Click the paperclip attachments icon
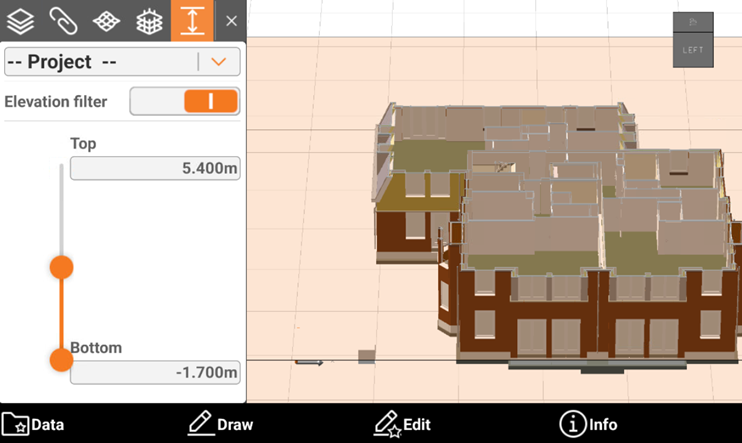Viewport: 742px width, 443px height. 65,20
